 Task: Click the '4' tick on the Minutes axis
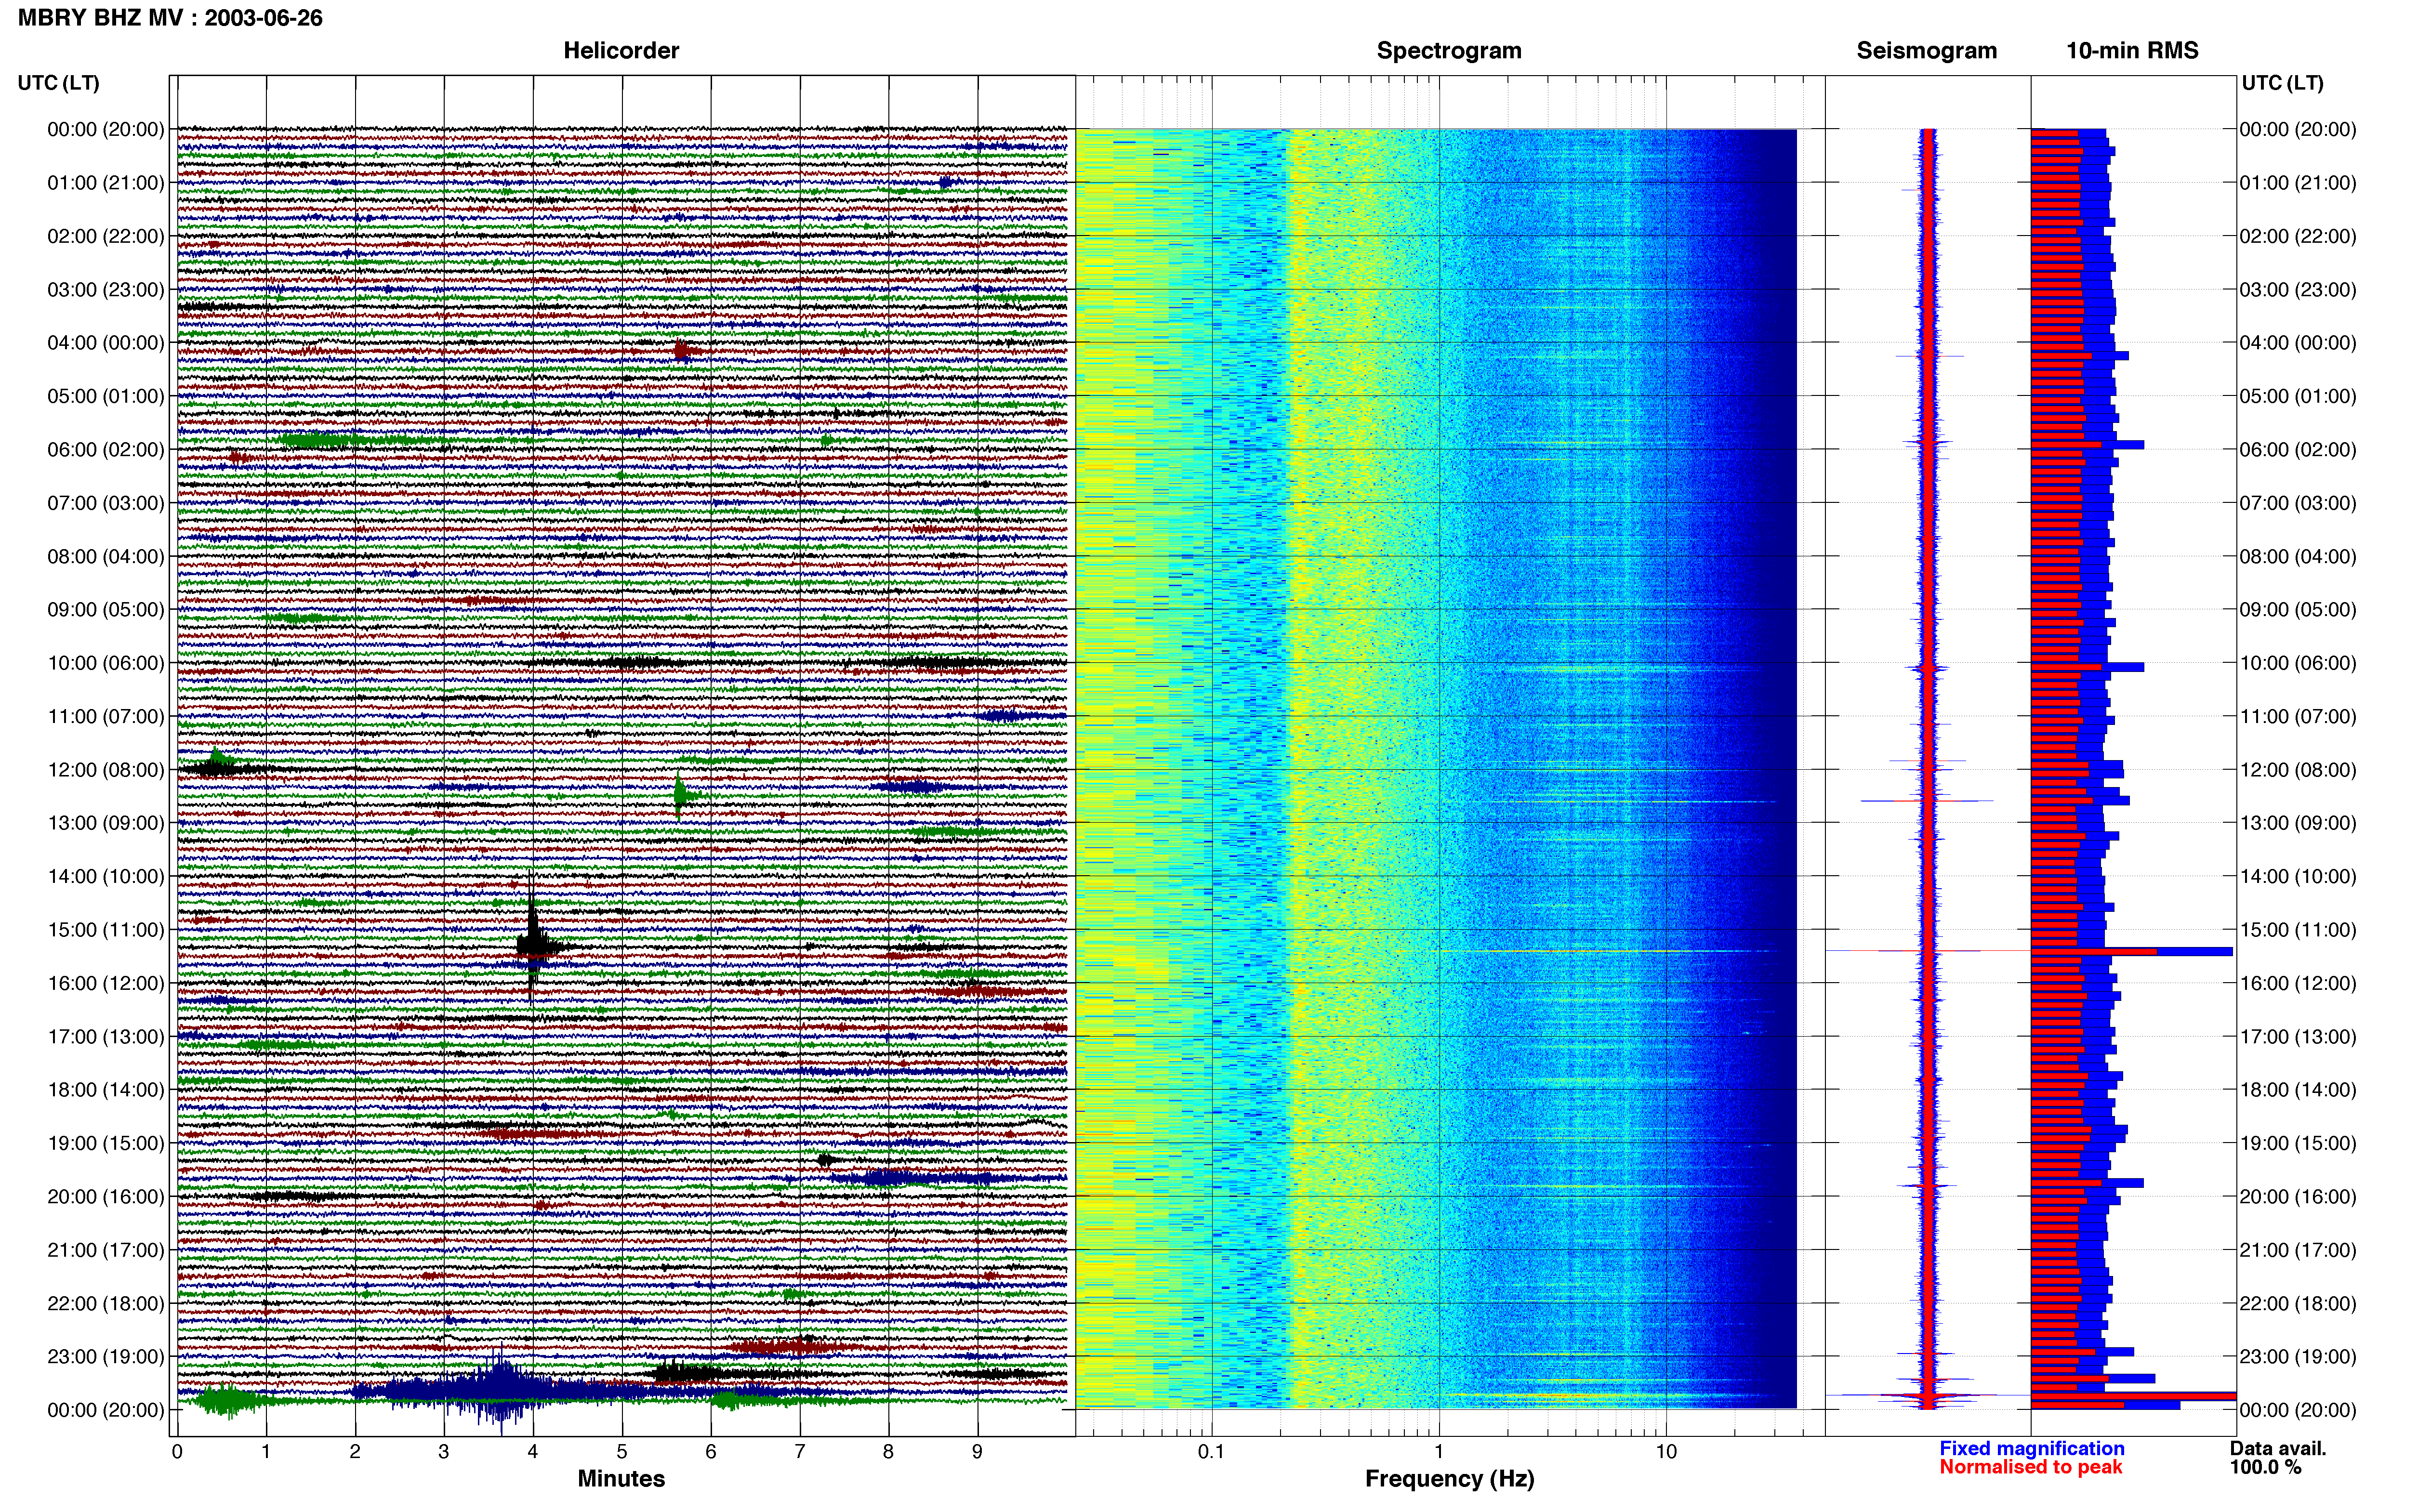pos(533,1451)
